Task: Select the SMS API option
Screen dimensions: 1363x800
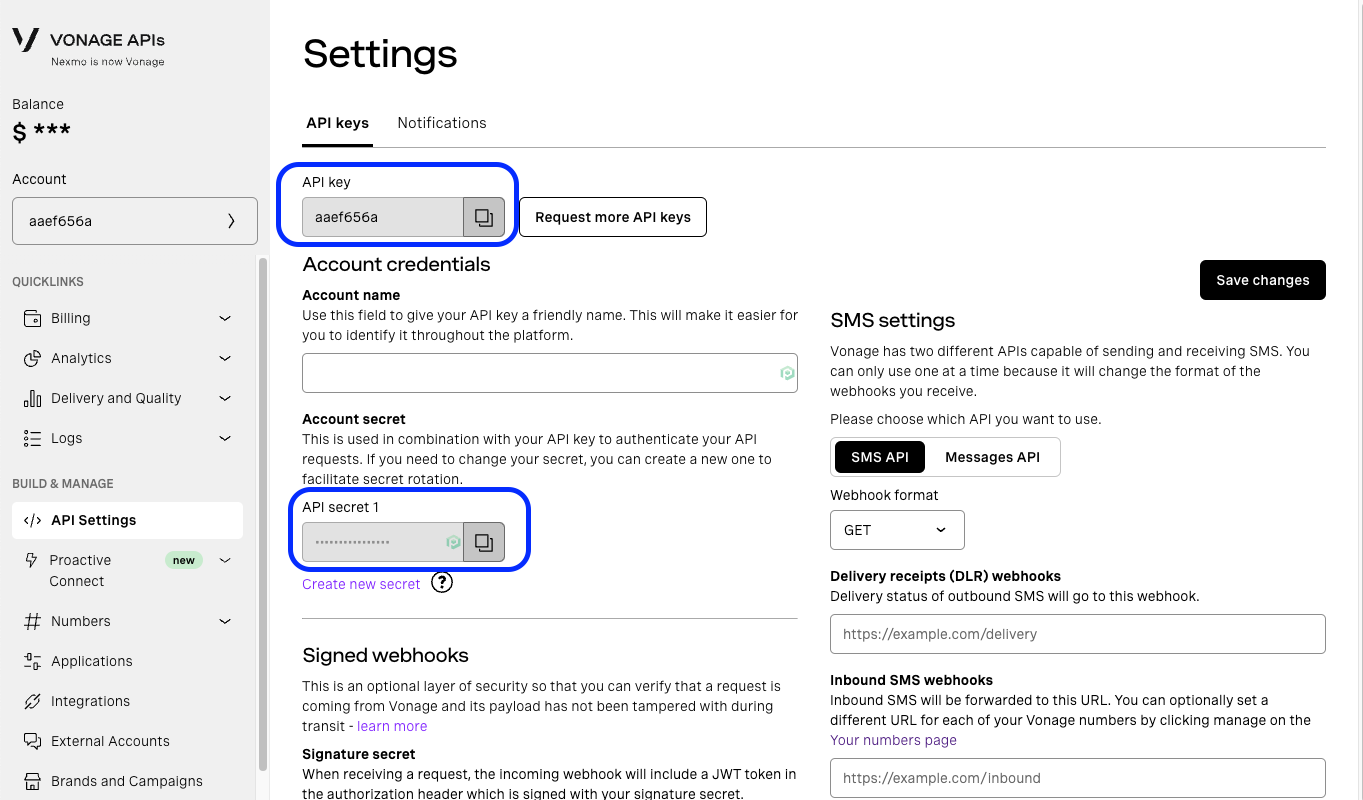Action: [x=879, y=457]
